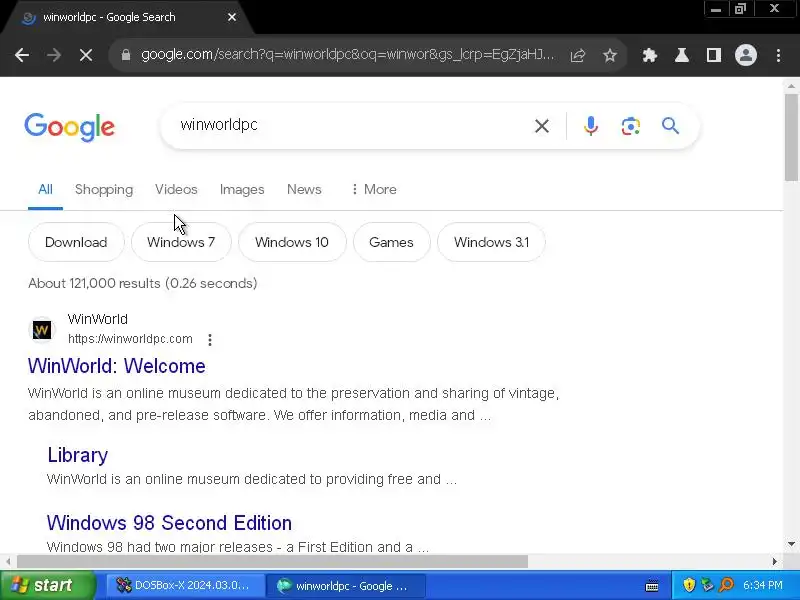Click the 6:34 PM clock
Viewport: 800px width, 600px height.
point(763,585)
